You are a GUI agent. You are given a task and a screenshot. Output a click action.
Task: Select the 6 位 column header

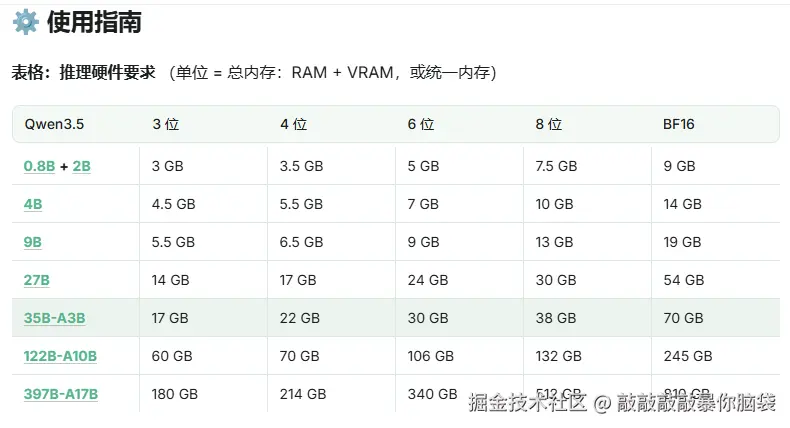point(421,125)
